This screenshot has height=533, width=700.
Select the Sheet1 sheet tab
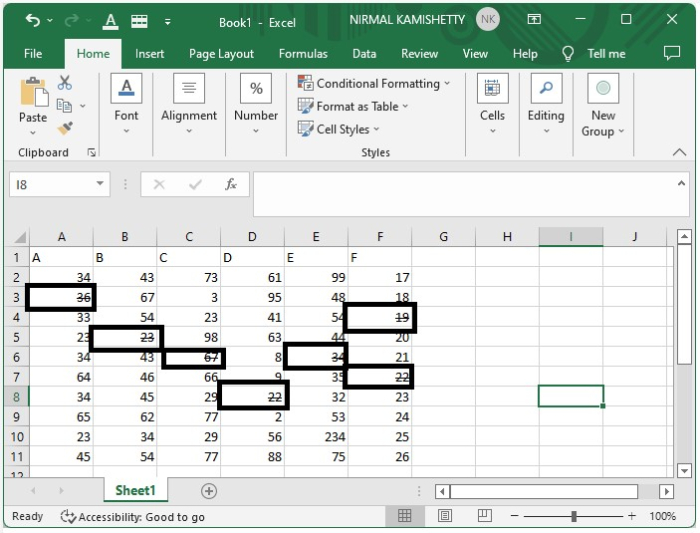click(135, 491)
